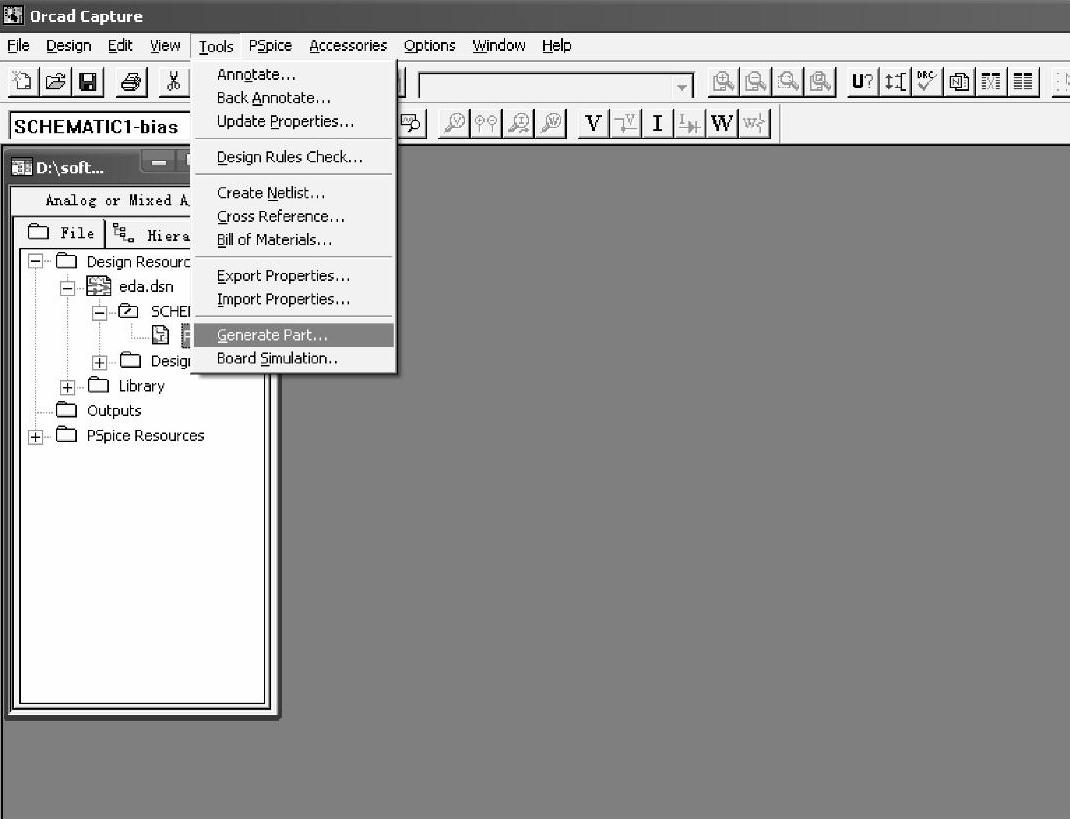Select the Library folder in tree
The height and width of the screenshot is (819, 1070).
(x=141, y=386)
